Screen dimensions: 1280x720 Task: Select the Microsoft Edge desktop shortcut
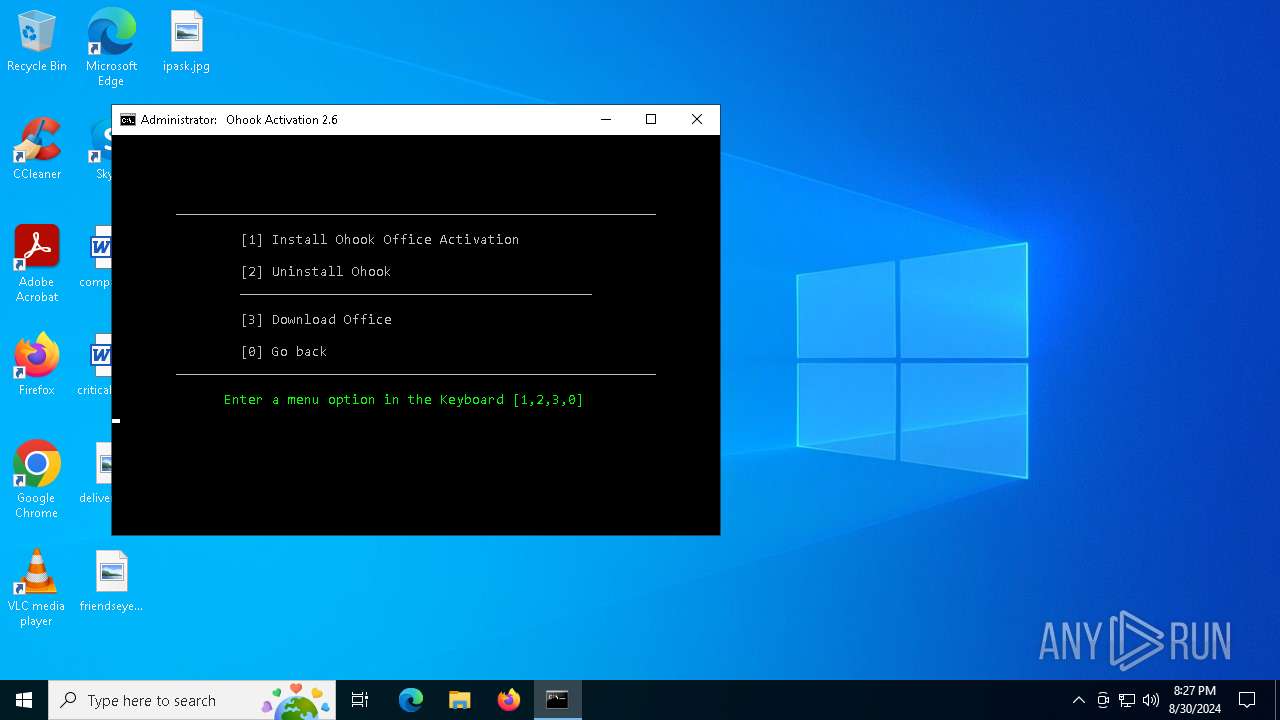(x=111, y=47)
